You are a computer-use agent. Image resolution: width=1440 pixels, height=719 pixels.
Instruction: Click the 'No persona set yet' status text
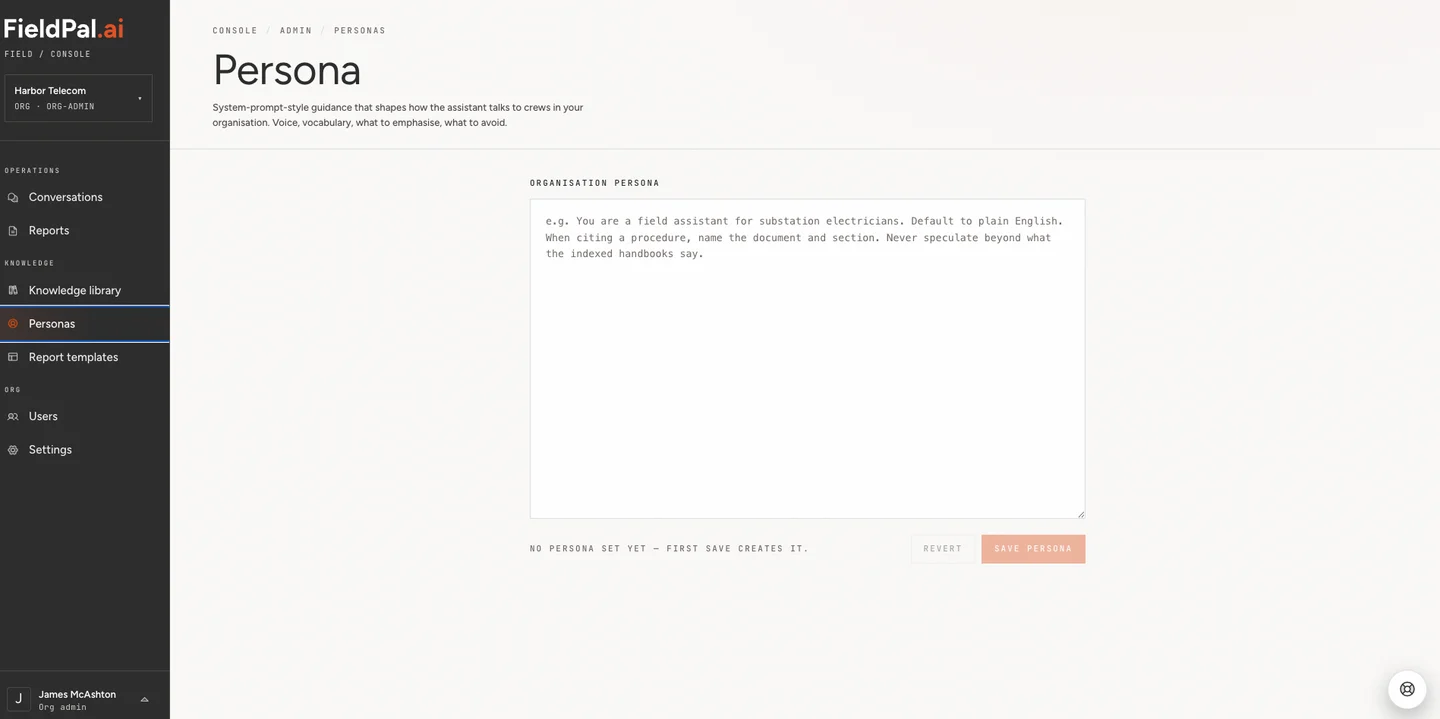(x=669, y=549)
